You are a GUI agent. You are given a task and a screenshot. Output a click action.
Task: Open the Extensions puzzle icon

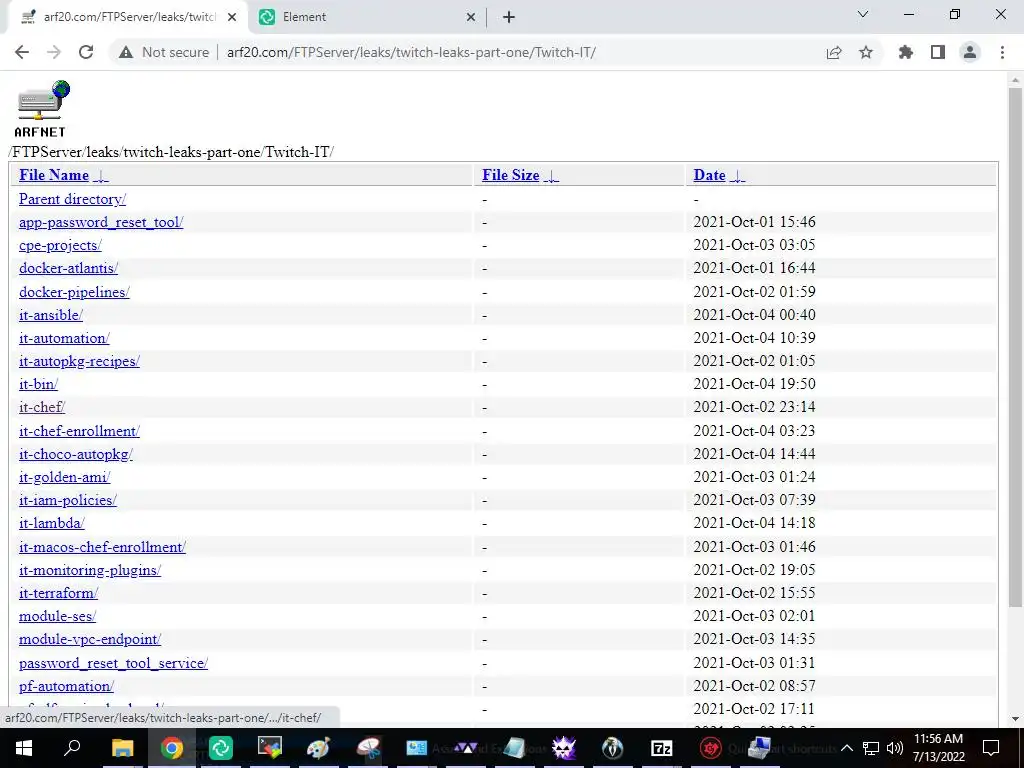pos(906,52)
